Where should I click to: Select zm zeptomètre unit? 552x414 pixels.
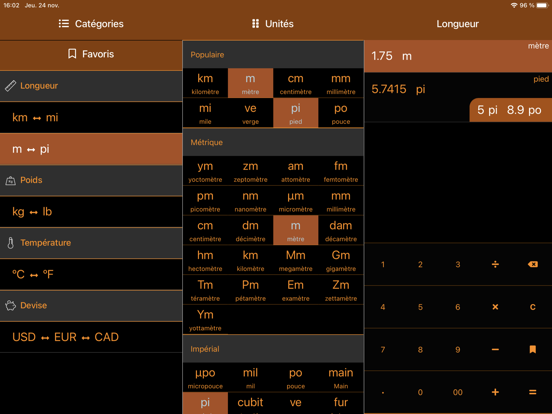pyautogui.click(x=250, y=171)
